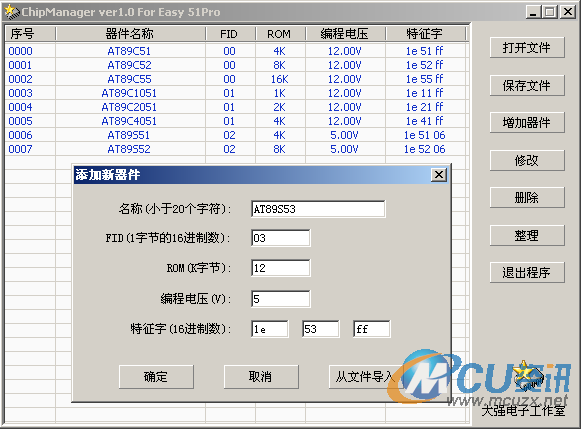Click the programming voltage field containing 5
The width and height of the screenshot is (581, 429).
280,299
